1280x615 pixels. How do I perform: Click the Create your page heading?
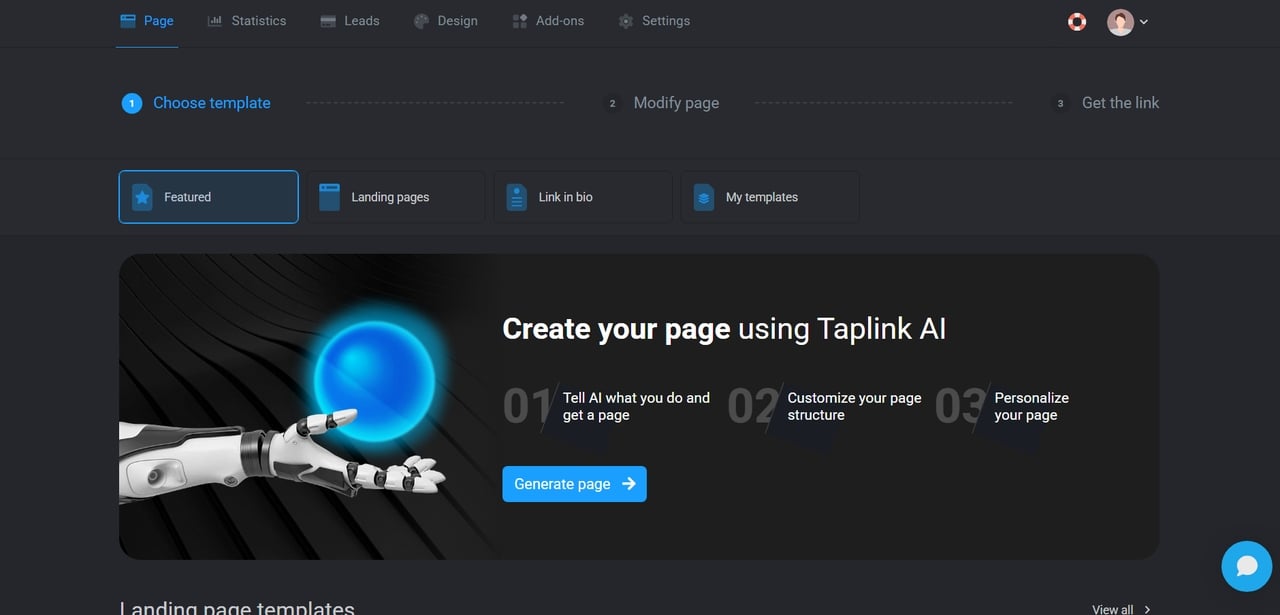pos(724,329)
